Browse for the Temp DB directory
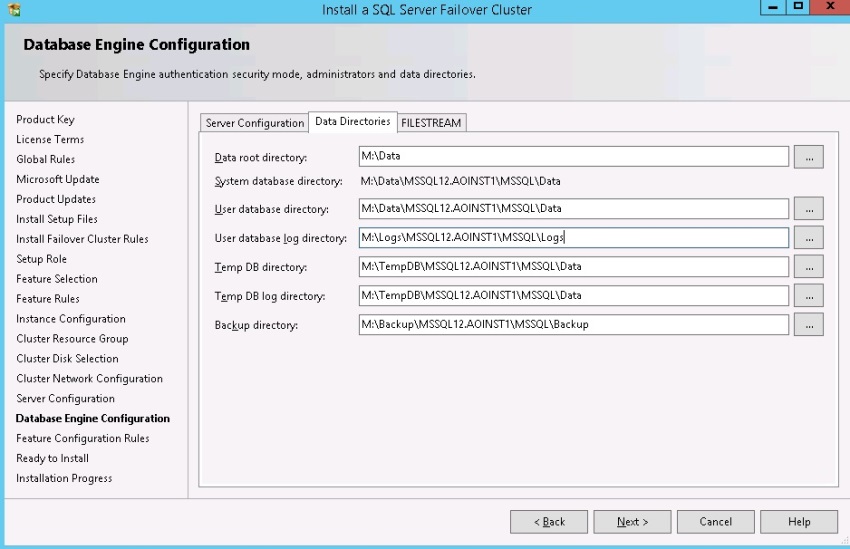The width and height of the screenshot is (850, 549). coord(808,267)
